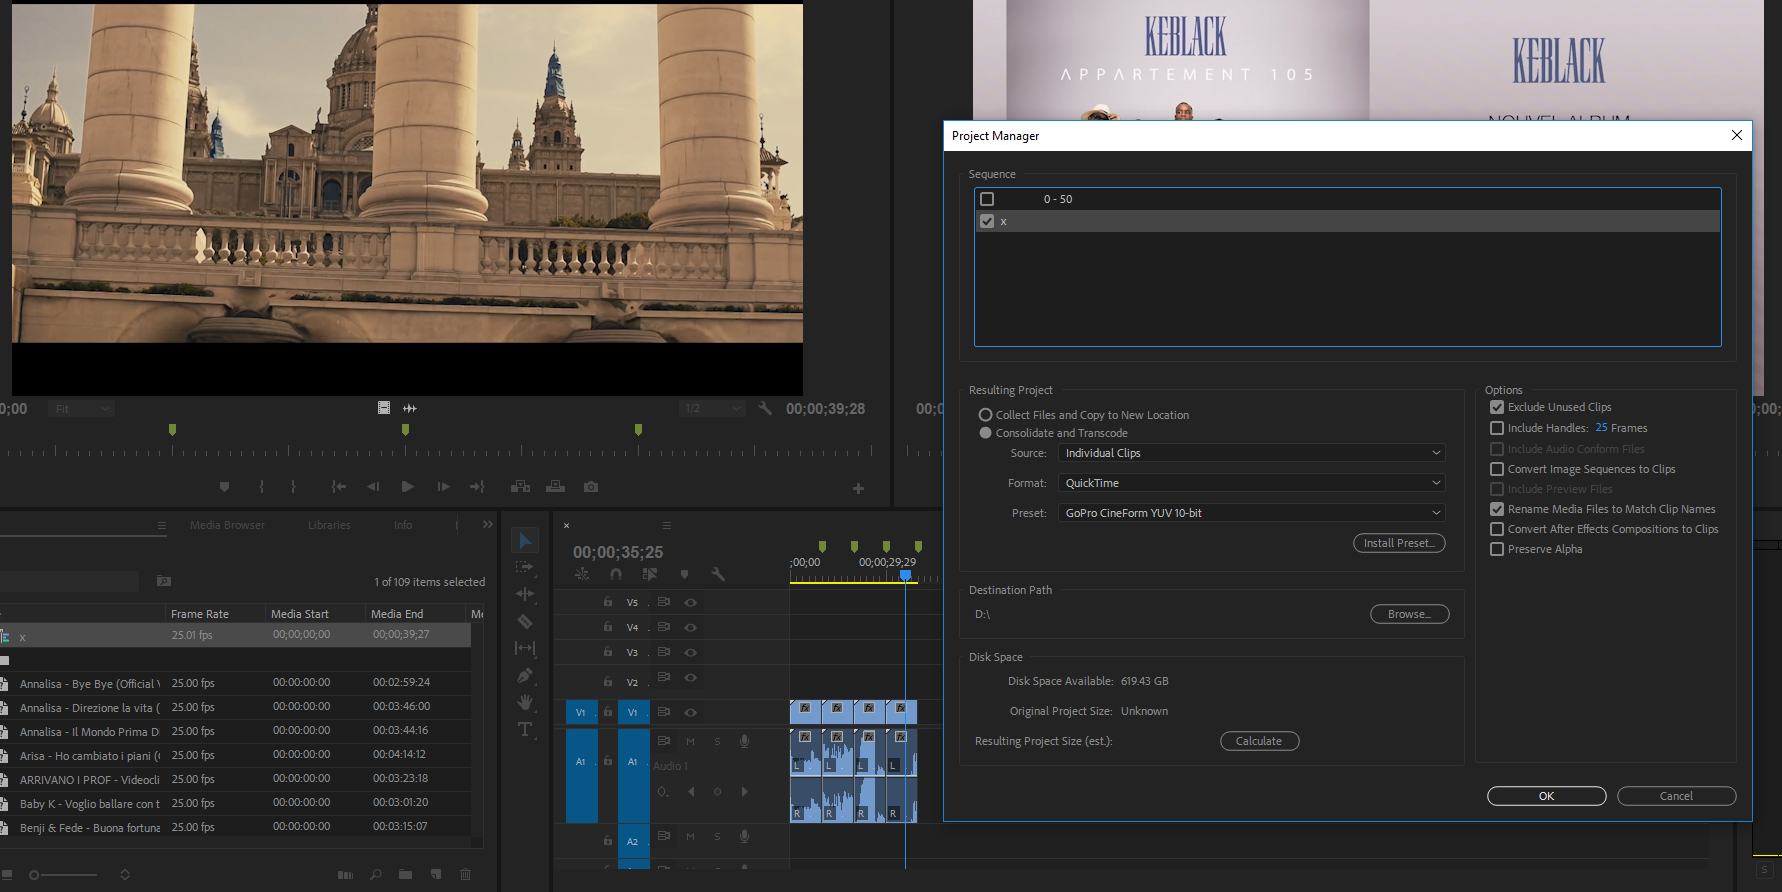
Task: Check the '0 - 50' sequence checkbox
Action: (987, 199)
